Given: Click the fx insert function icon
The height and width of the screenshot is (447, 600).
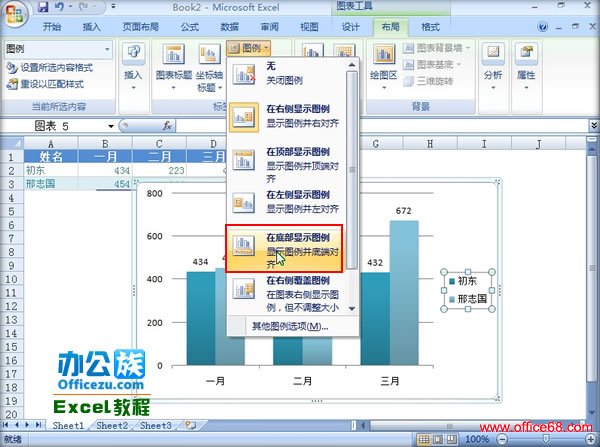Looking at the screenshot, I should click(x=167, y=126).
